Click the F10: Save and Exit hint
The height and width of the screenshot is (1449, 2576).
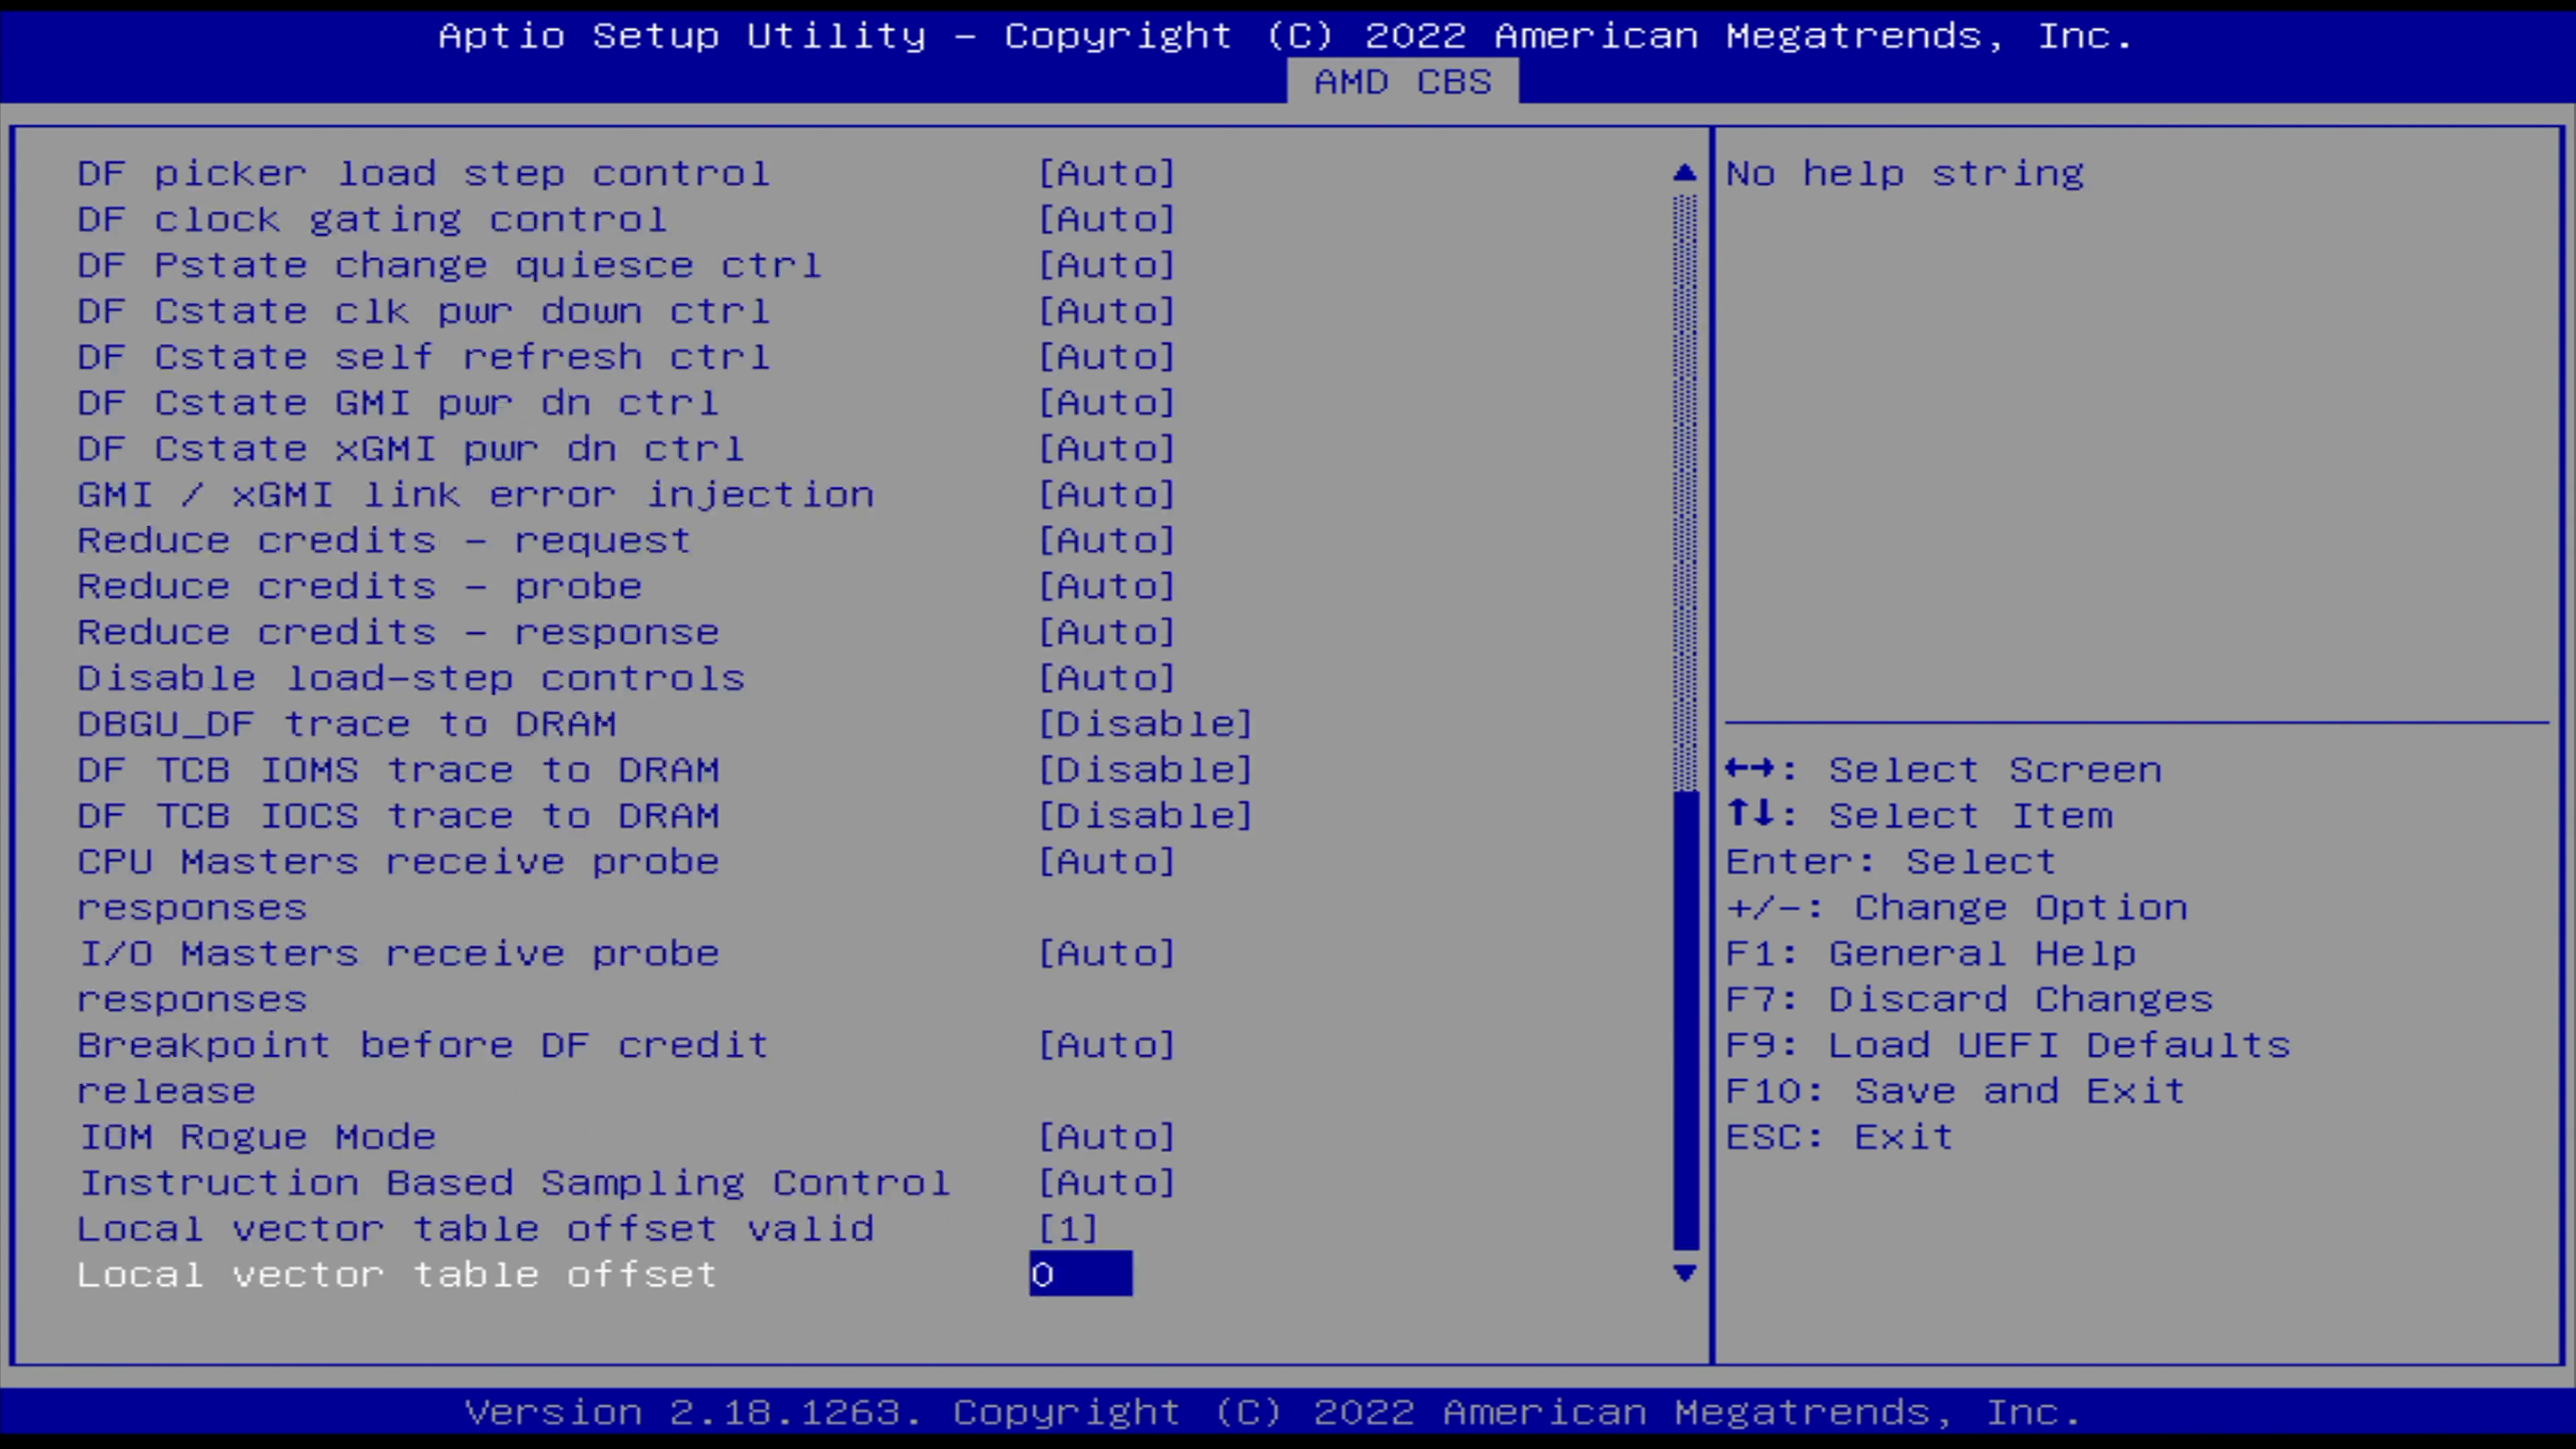pos(1956,1091)
